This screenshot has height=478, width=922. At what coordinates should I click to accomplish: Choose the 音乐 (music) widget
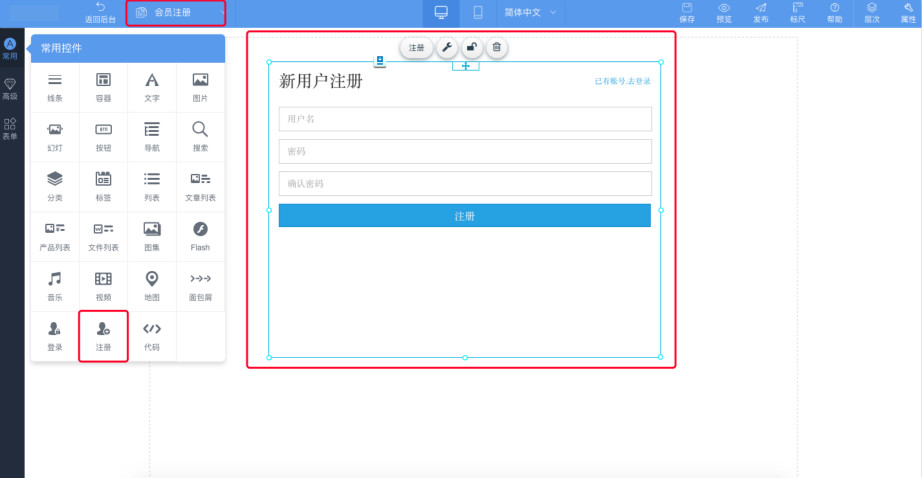pyautogui.click(x=55, y=285)
